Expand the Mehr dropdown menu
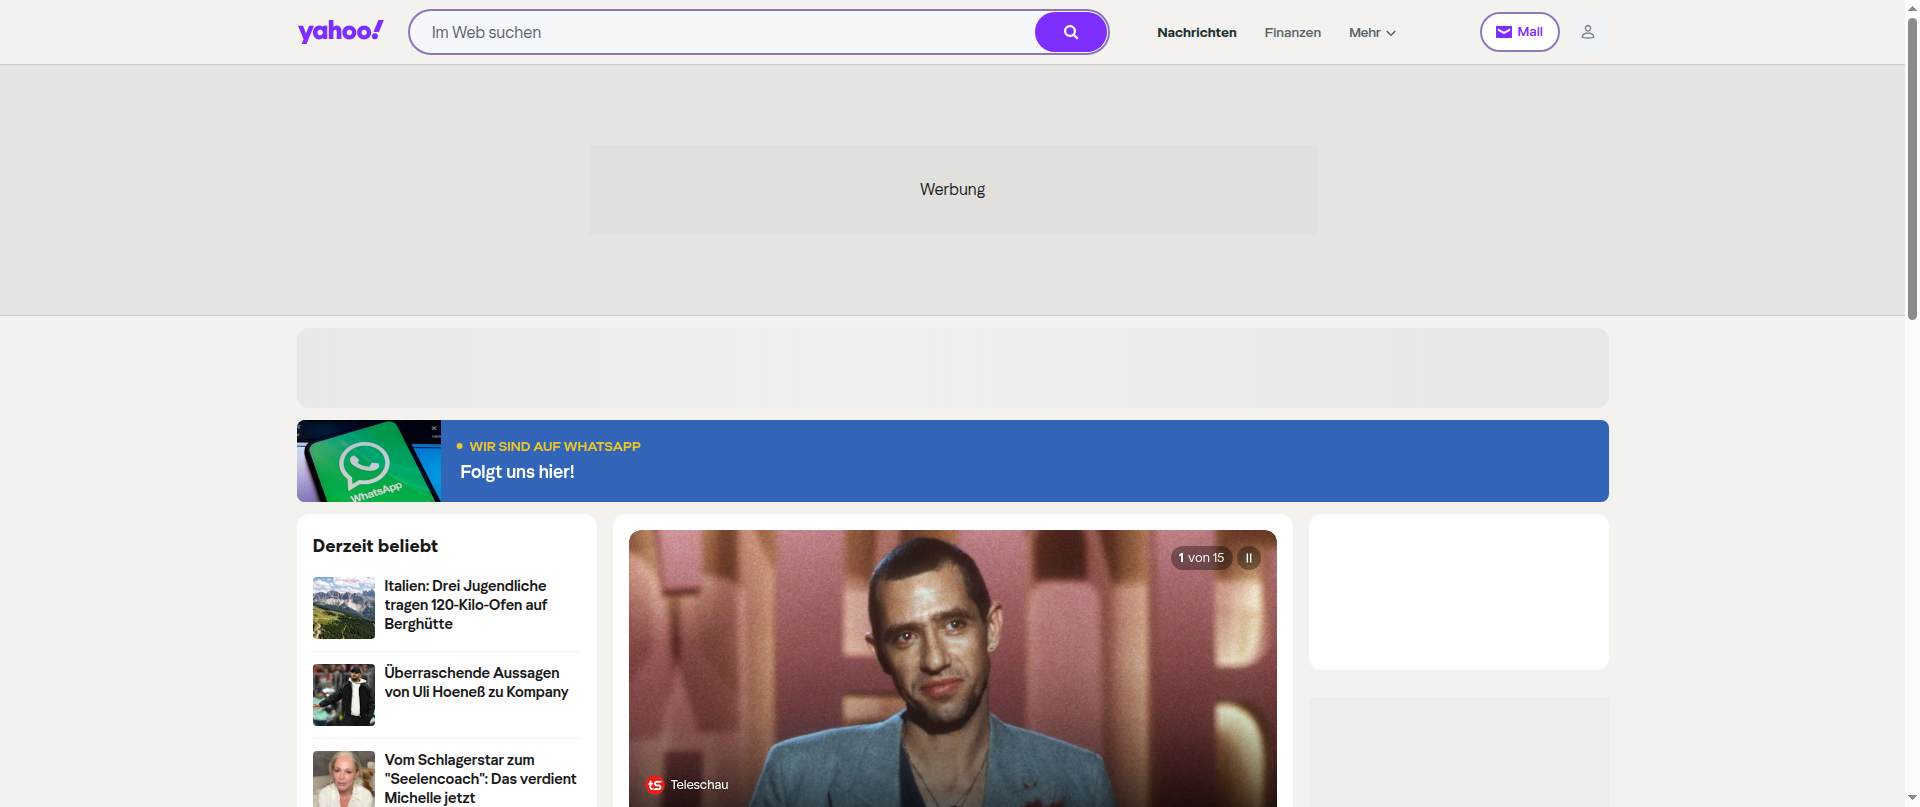Viewport: 1920px width, 807px height. pos(1372,33)
